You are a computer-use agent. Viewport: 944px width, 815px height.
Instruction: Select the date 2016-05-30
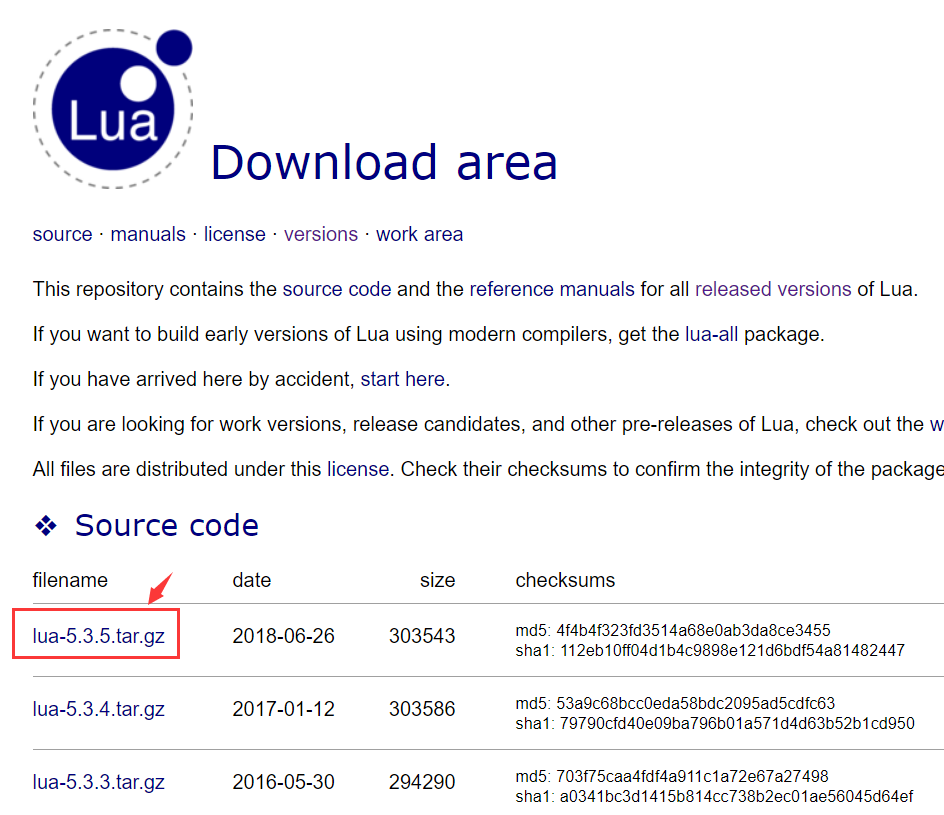[284, 782]
